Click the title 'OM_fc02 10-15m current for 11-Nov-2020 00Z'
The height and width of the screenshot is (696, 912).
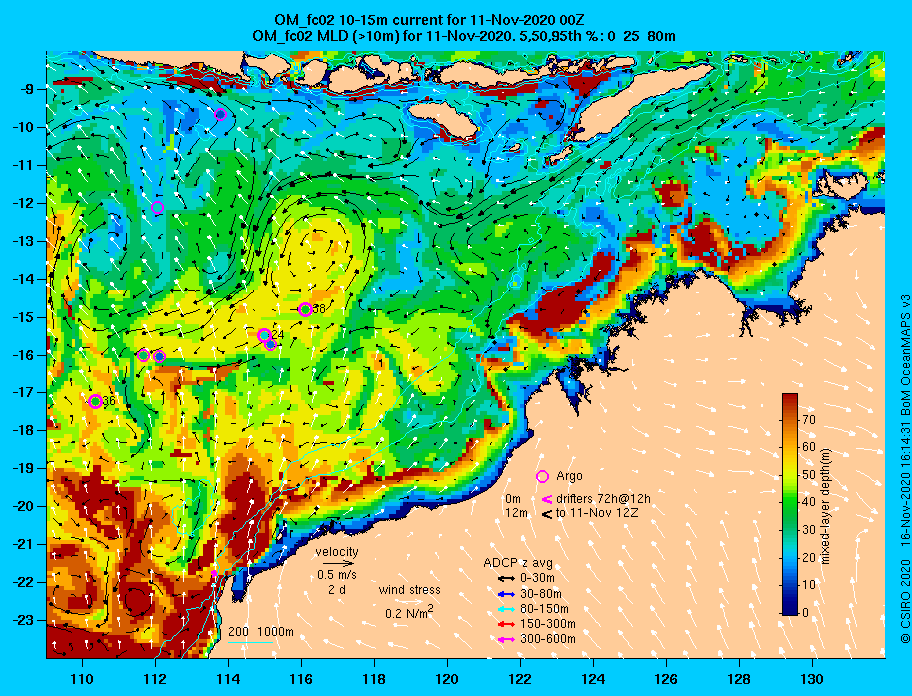pyautogui.click(x=429, y=21)
